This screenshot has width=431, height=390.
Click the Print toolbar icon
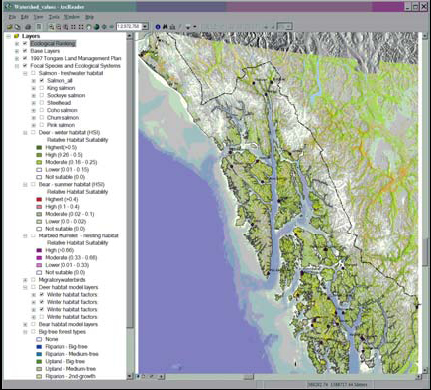click(x=28, y=27)
